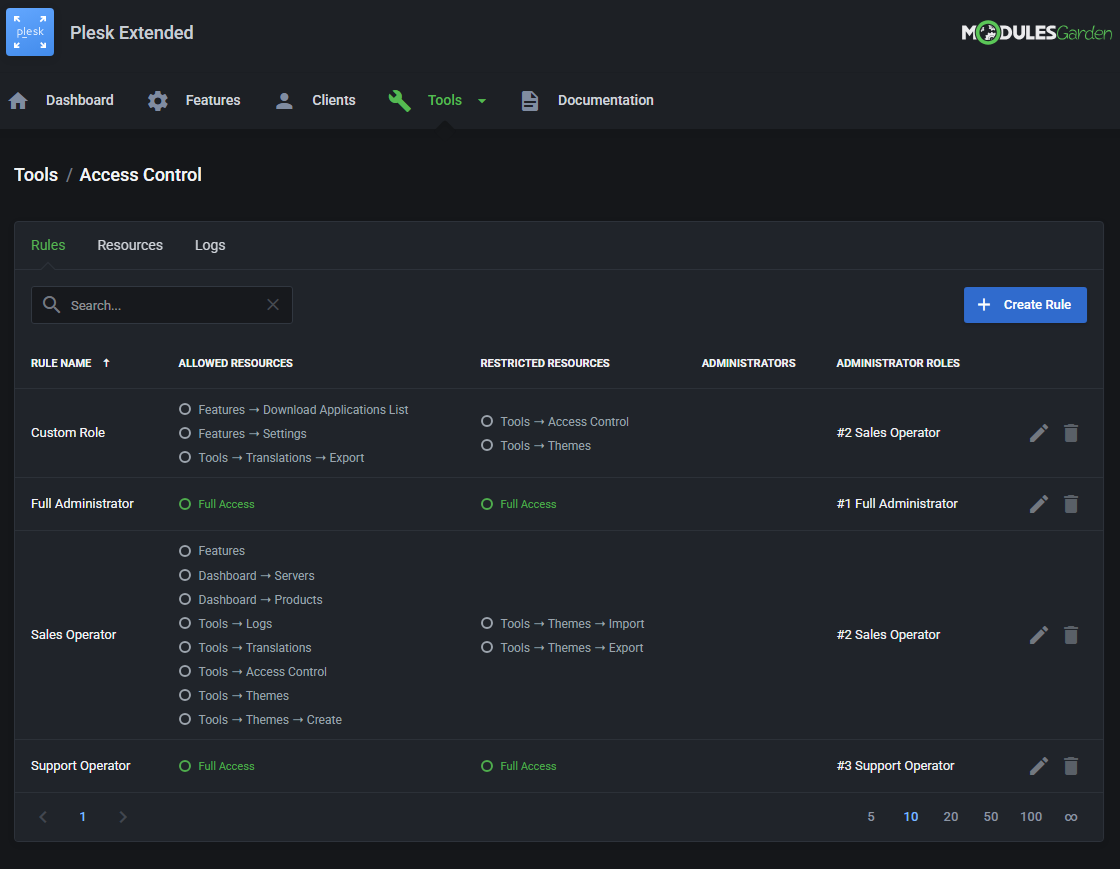Show 50 results per page
This screenshot has height=869, width=1120.
click(991, 817)
